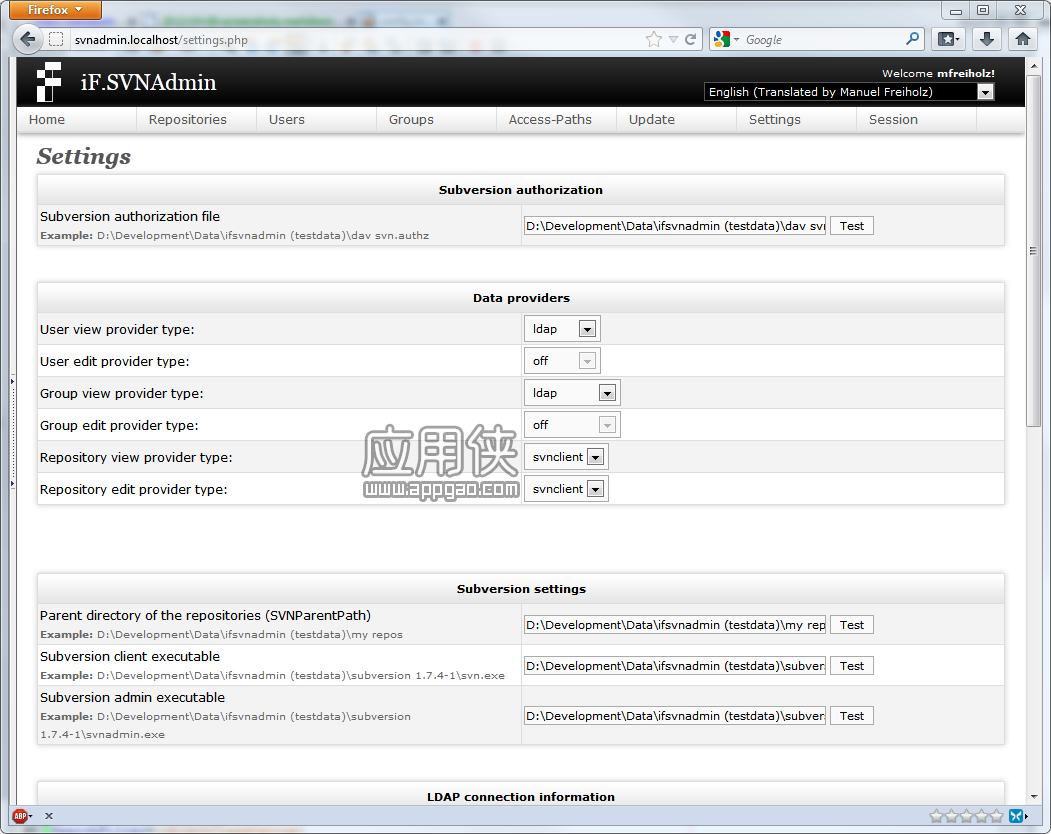Open the Adblock Plus status bar icon
The height and width of the screenshot is (834, 1051).
tap(20, 816)
